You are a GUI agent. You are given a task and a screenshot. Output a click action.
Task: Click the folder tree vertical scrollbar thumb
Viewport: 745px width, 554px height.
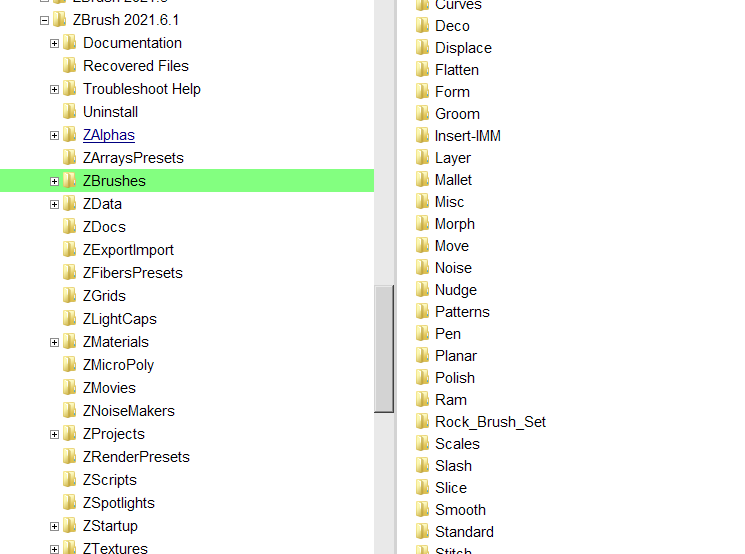tap(384, 349)
